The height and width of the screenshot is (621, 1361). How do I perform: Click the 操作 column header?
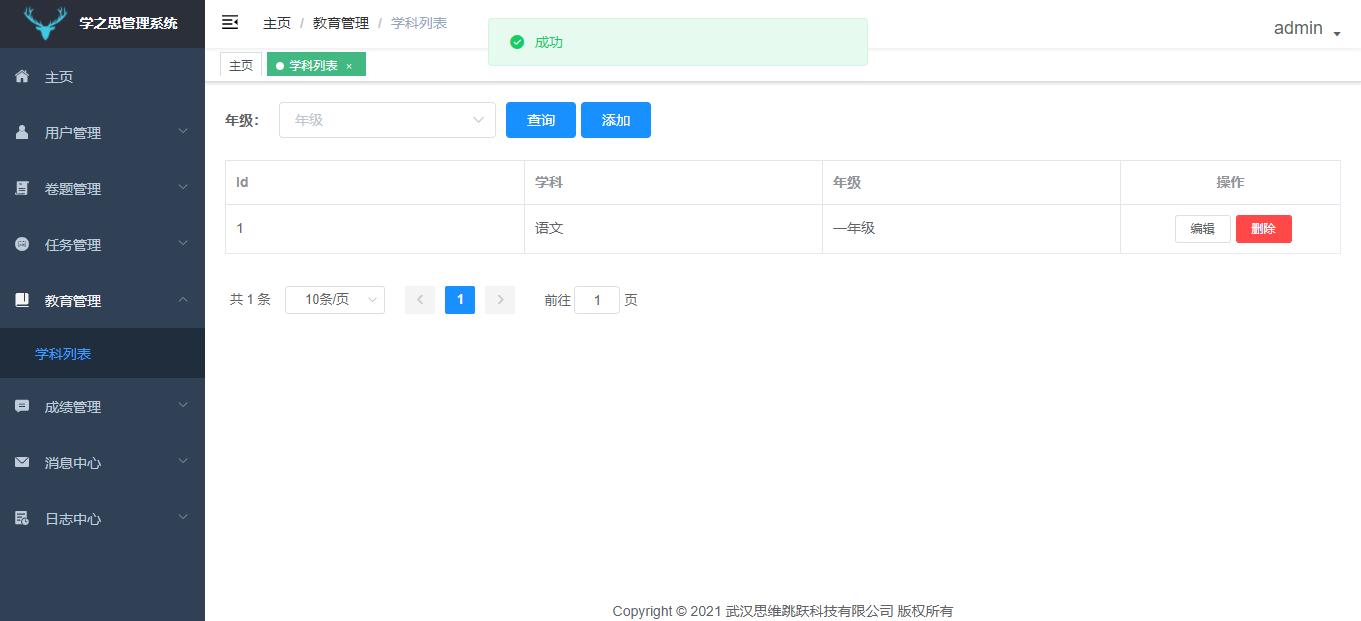[x=1230, y=183]
